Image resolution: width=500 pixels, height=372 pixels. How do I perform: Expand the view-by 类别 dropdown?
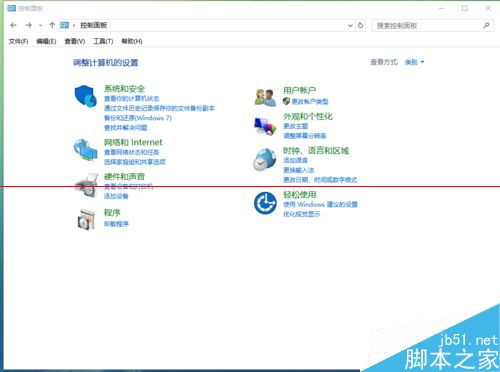[414, 62]
